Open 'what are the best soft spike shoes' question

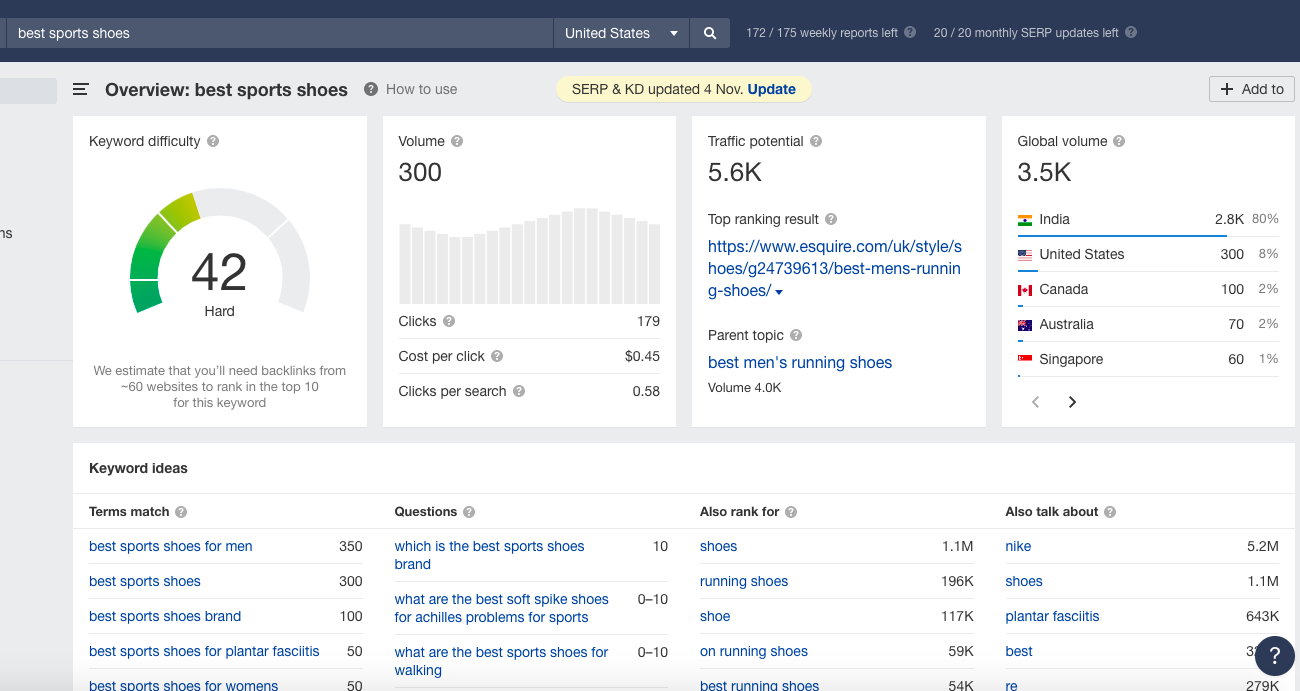coord(501,608)
